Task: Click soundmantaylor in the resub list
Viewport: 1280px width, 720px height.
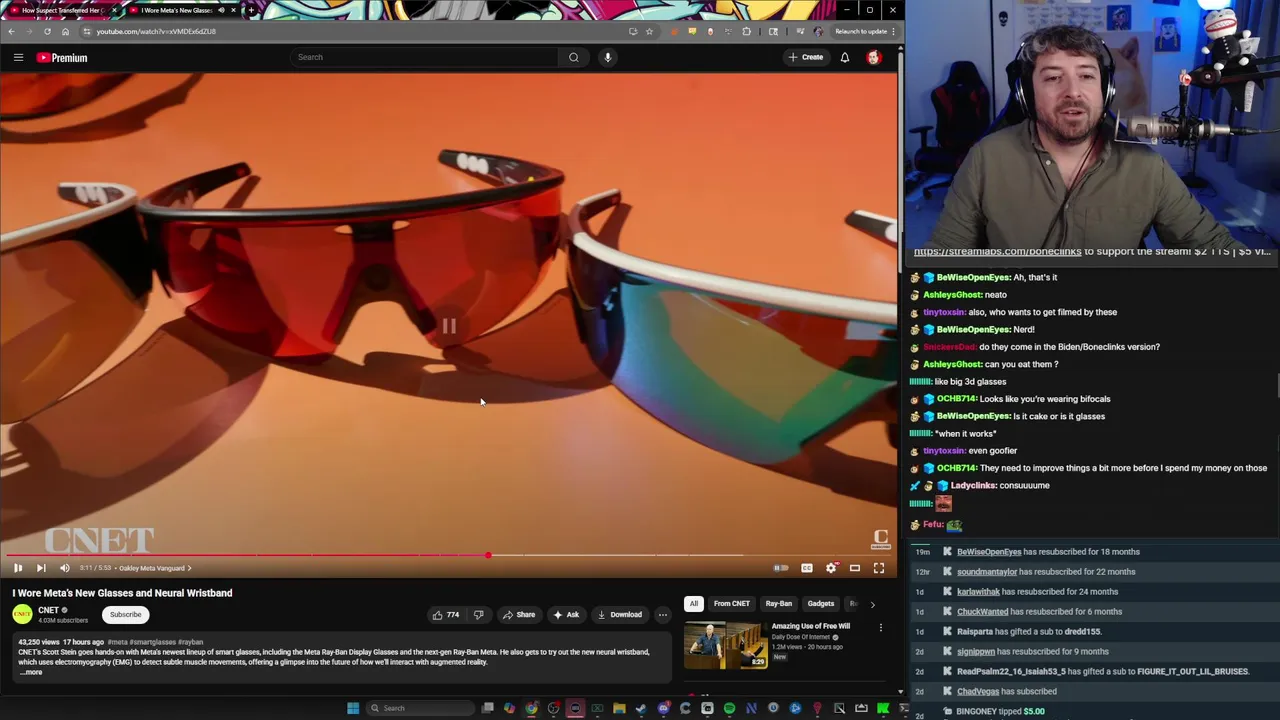Action: pyautogui.click(x=987, y=572)
